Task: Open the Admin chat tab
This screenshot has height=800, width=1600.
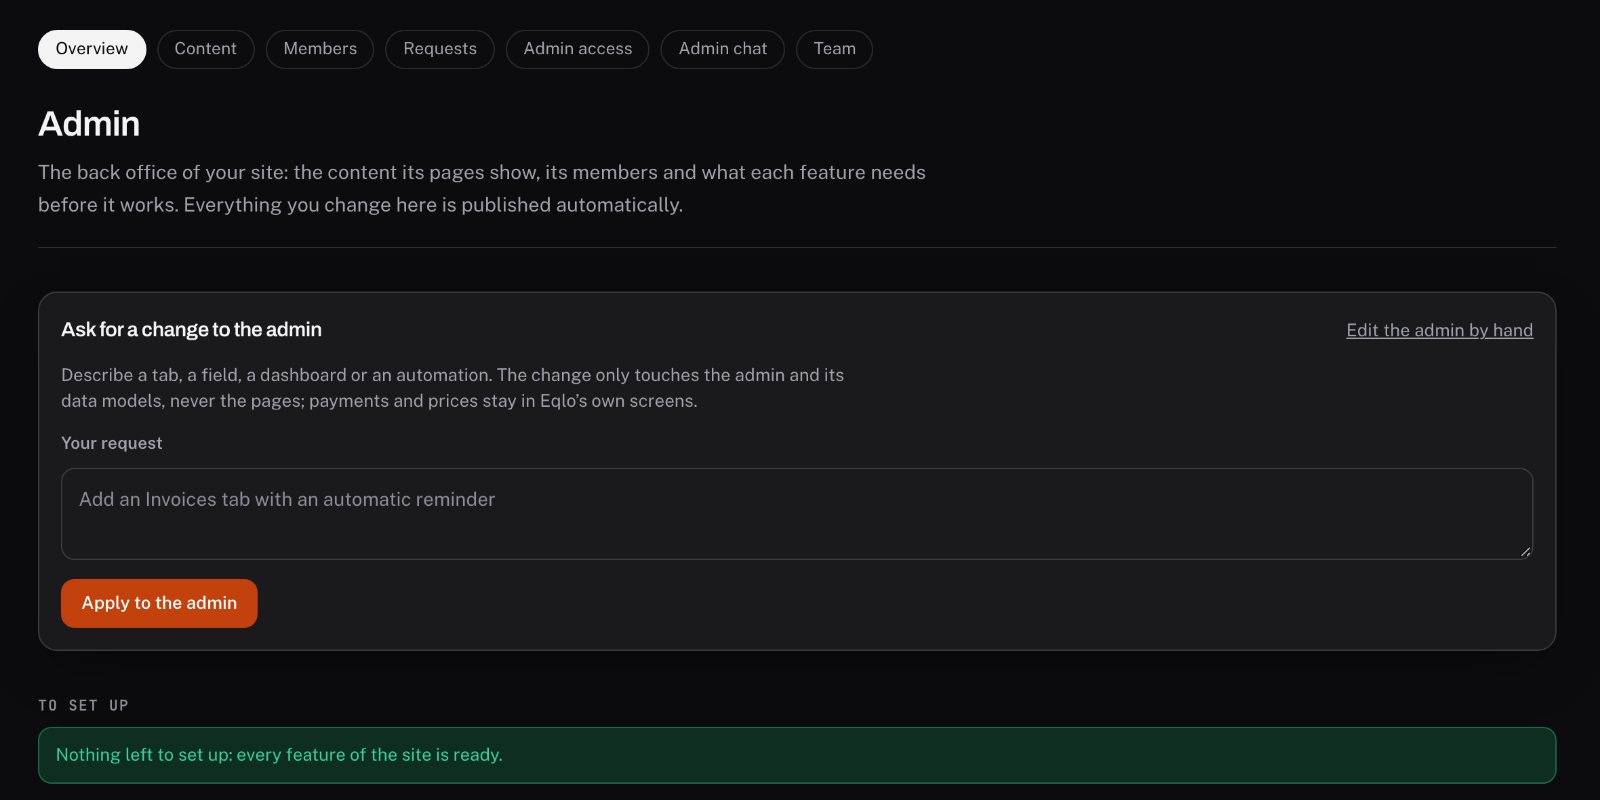Action: click(723, 49)
